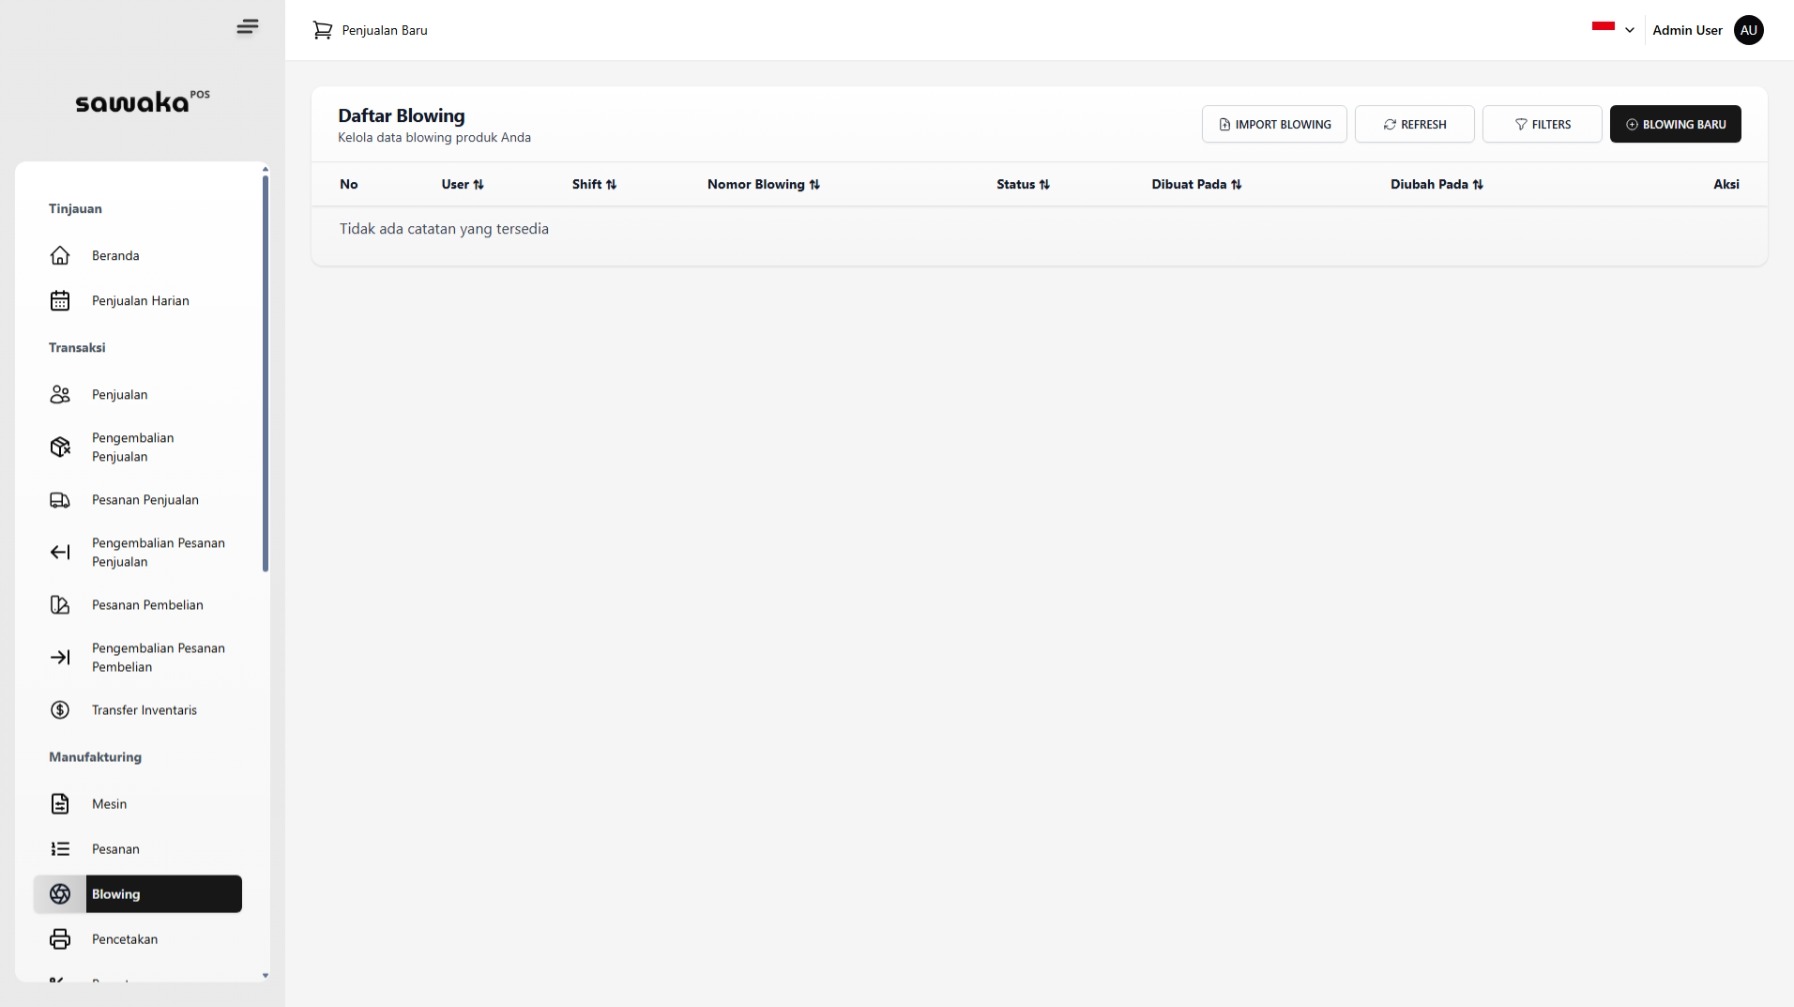The width and height of the screenshot is (1794, 1007).
Task: Click the Penjualan Harian calendar icon
Action: [x=60, y=300]
